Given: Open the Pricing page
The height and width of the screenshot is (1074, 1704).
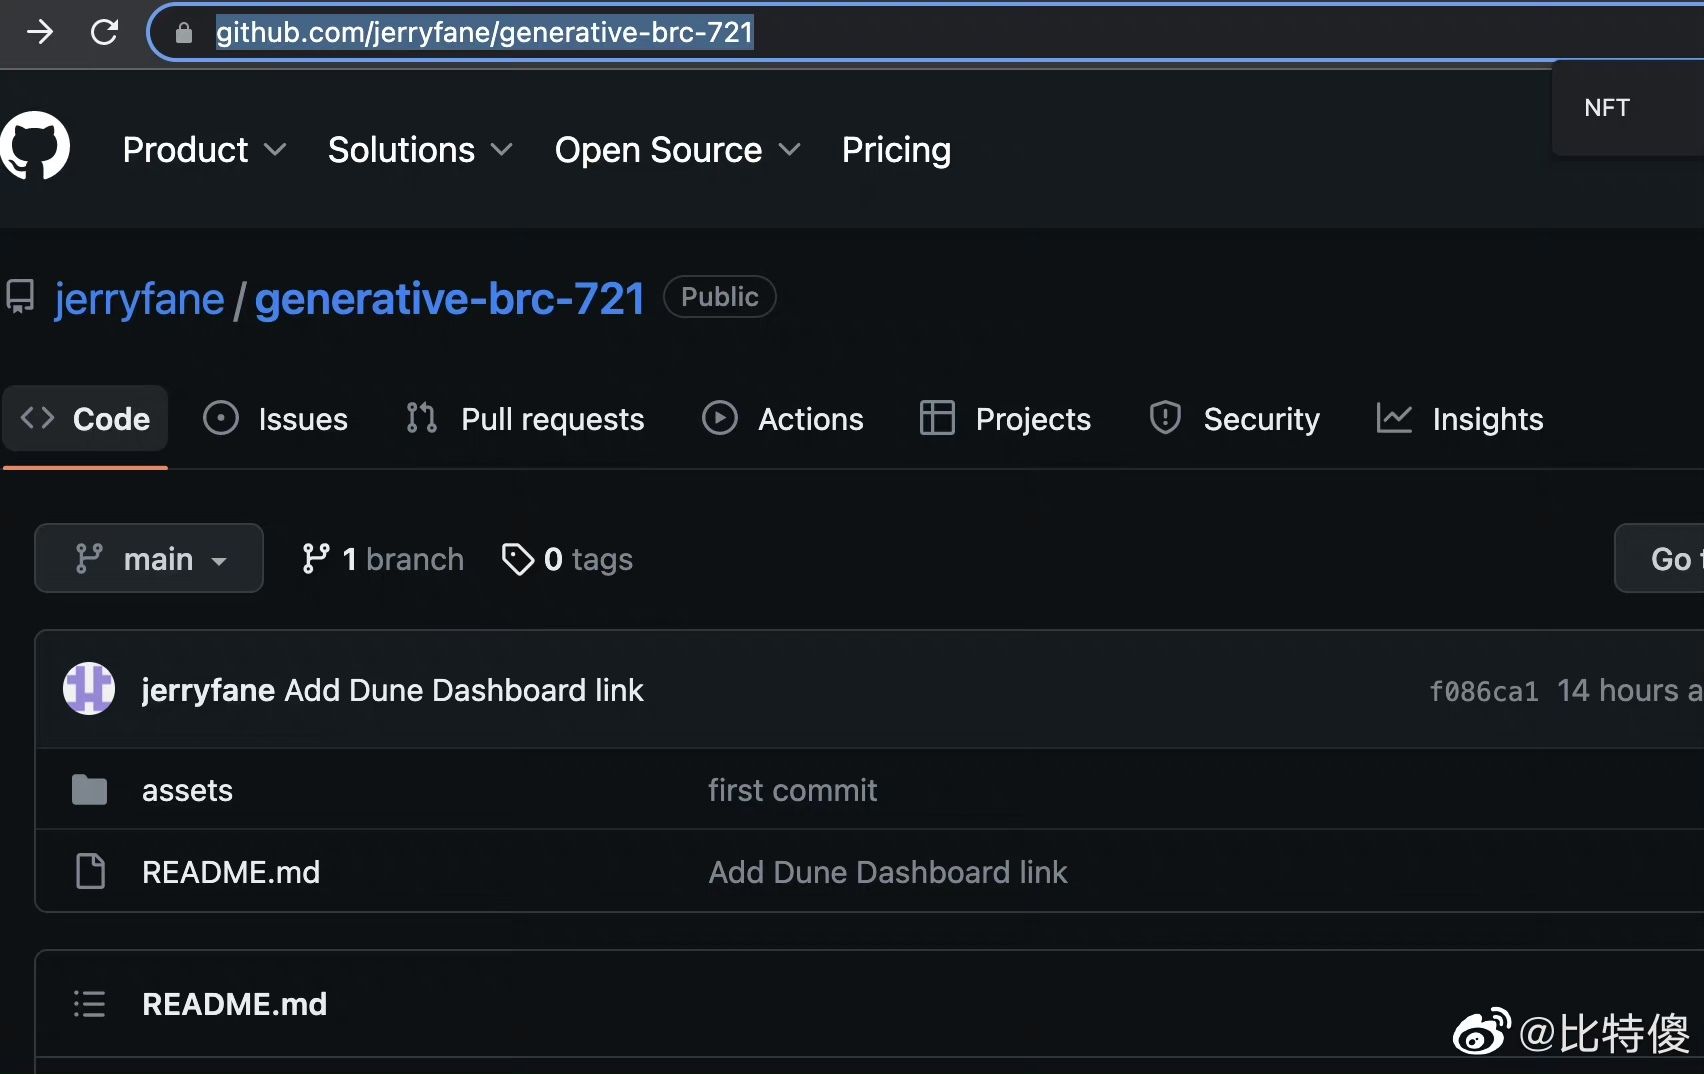Looking at the screenshot, I should (x=896, y=150).
